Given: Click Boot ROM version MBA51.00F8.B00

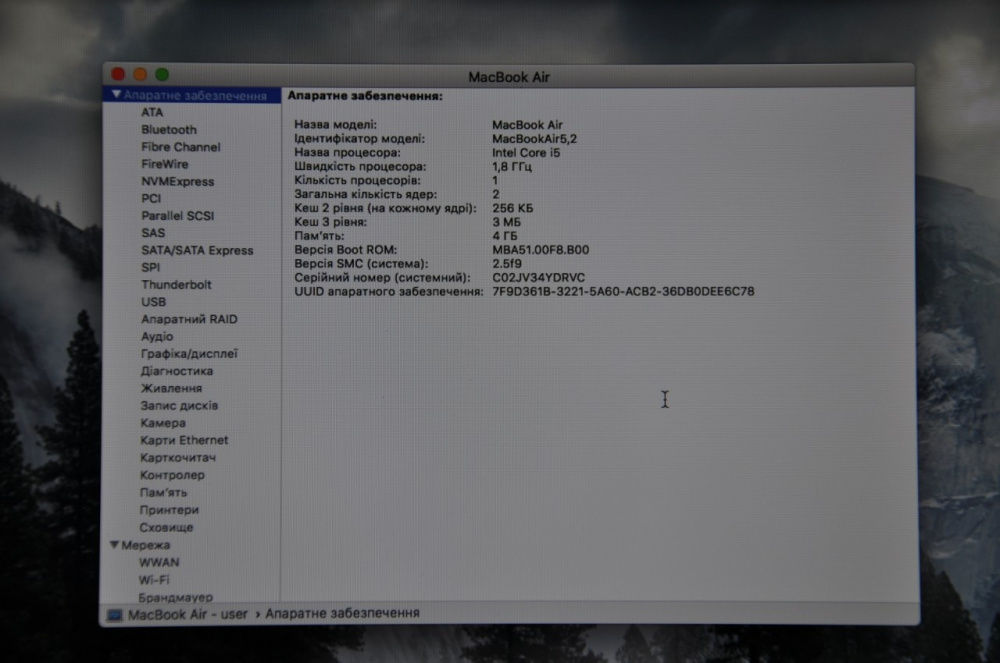Looking at the screenshot, I should (540, 250).
